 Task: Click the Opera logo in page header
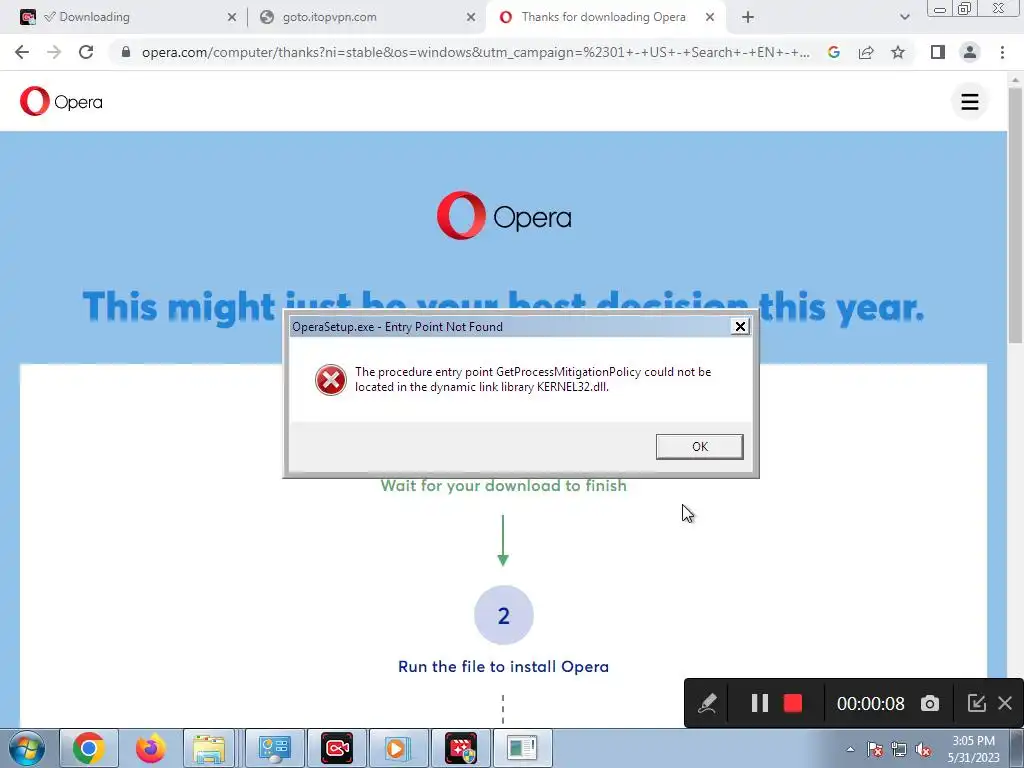coord(61,101)
